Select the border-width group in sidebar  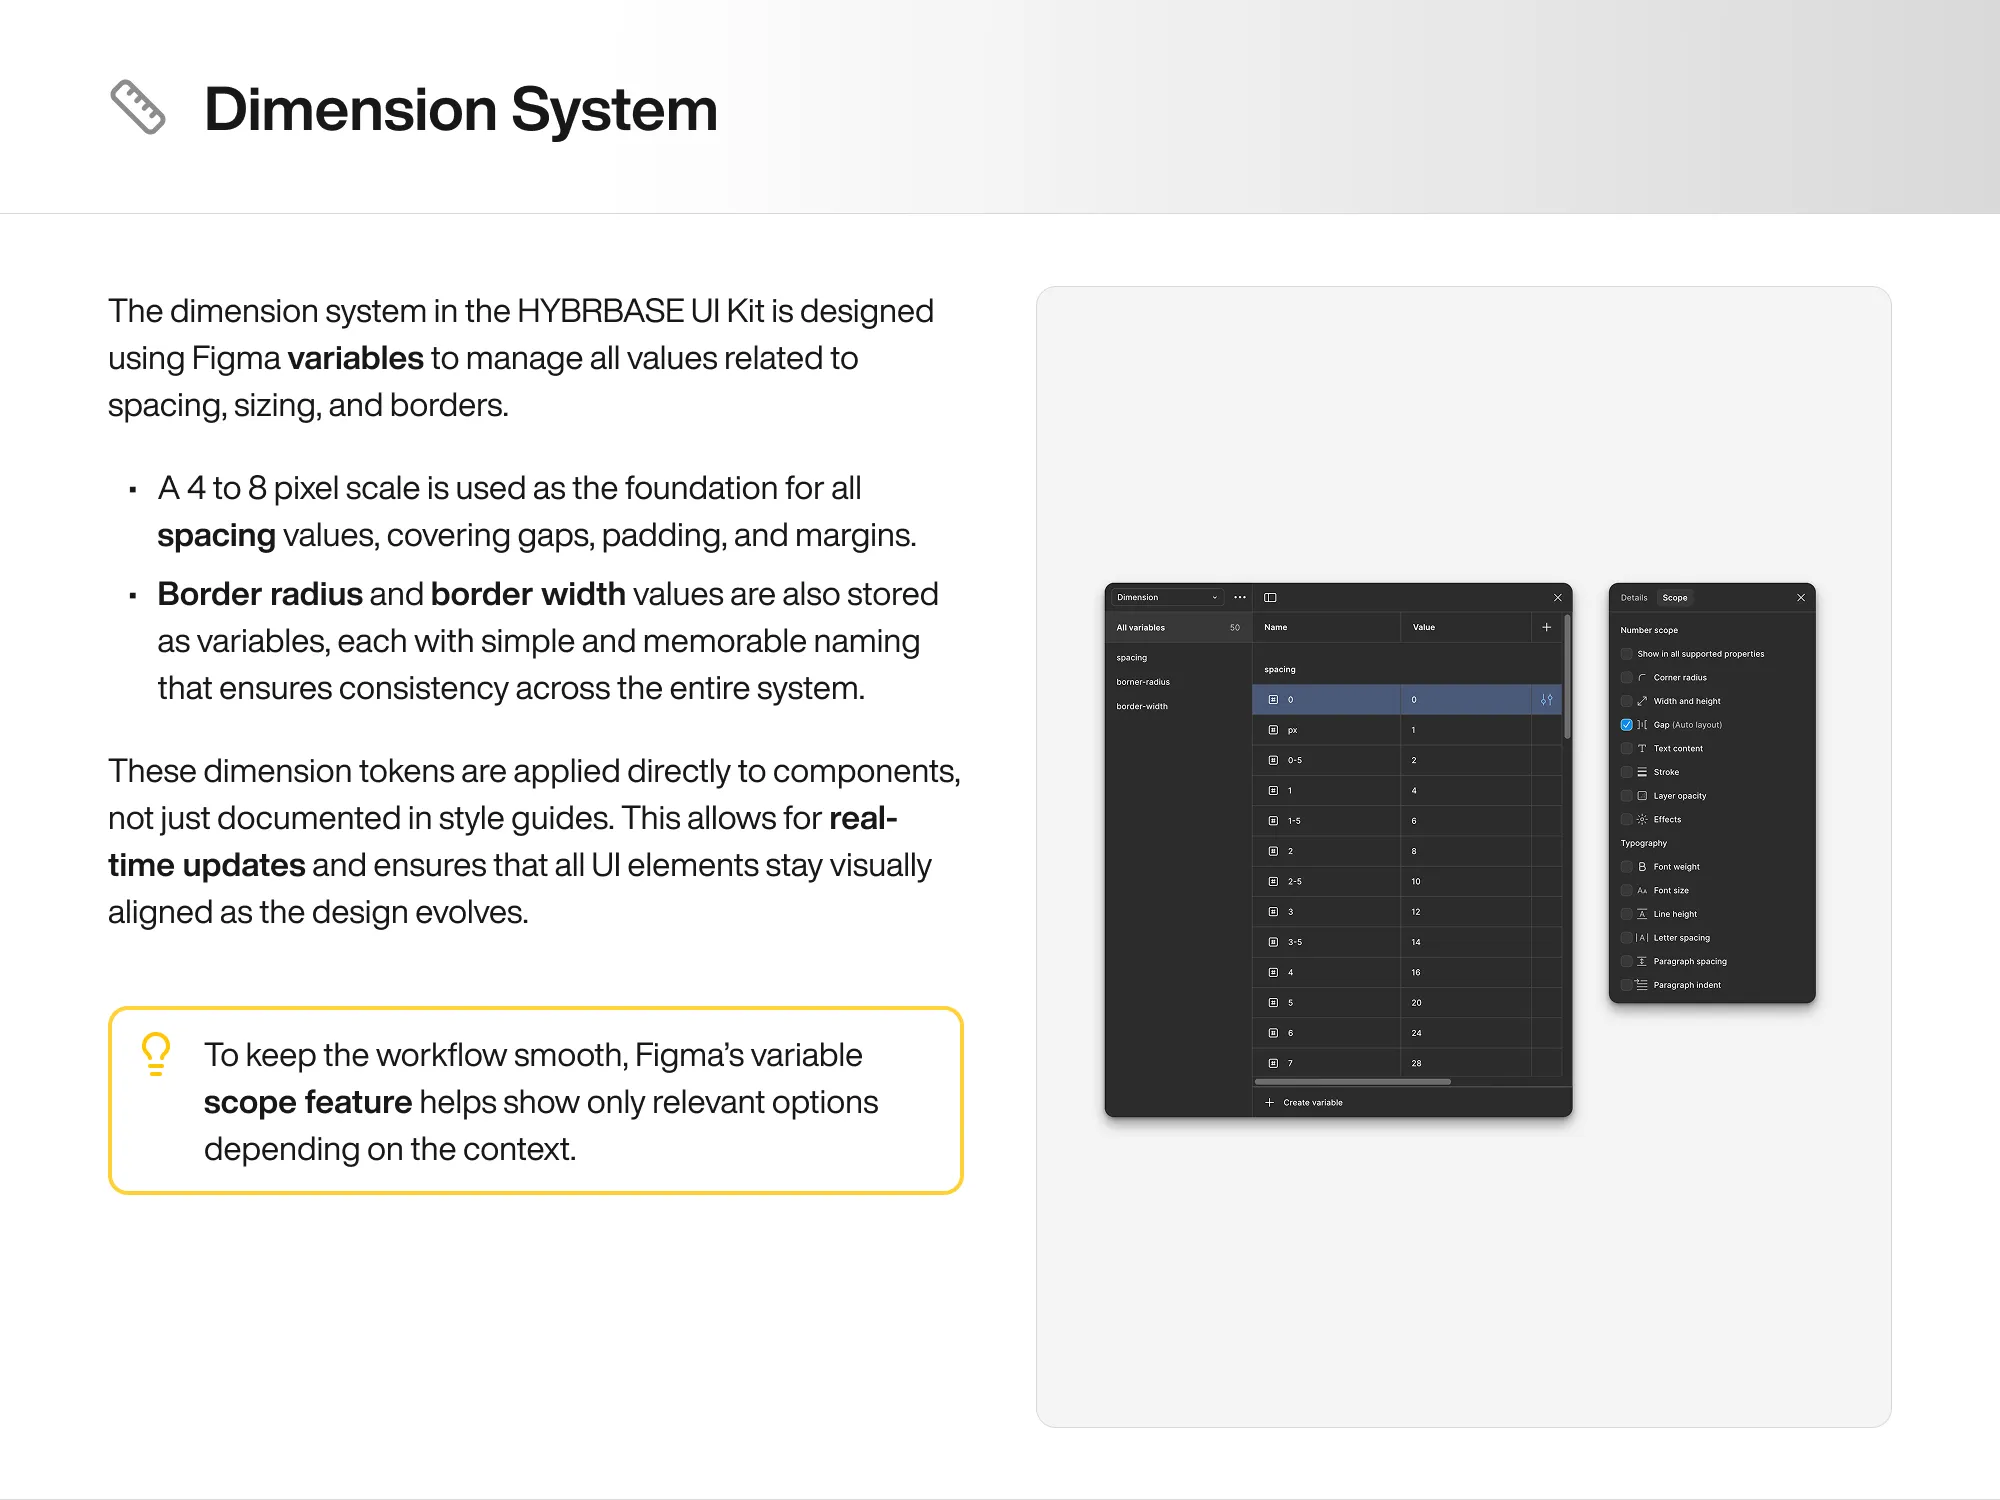pos(1142,706)
